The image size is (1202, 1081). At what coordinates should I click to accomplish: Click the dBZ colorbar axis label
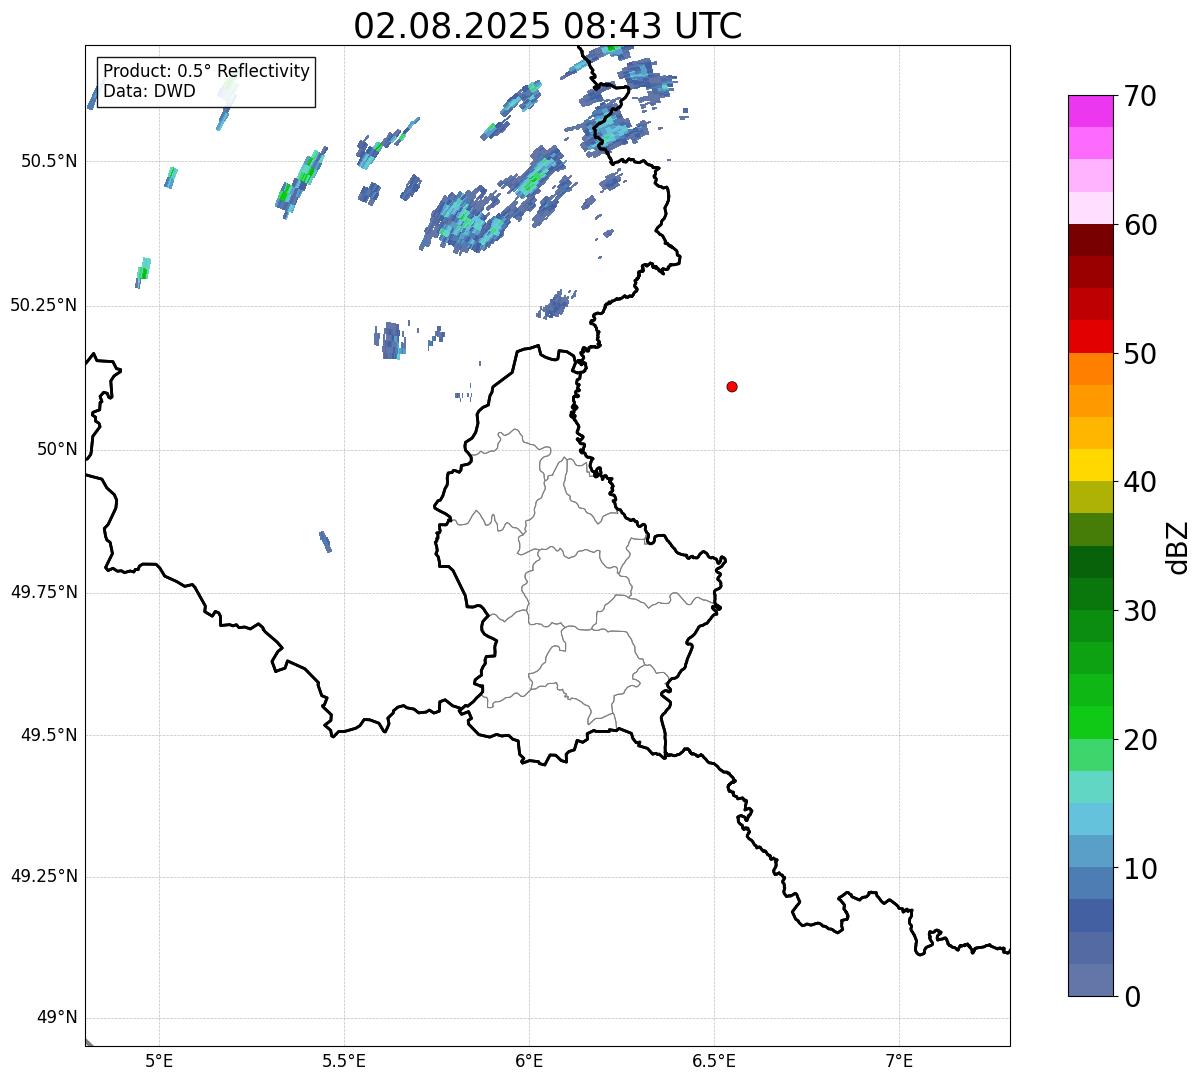[x=1178, y=547]
